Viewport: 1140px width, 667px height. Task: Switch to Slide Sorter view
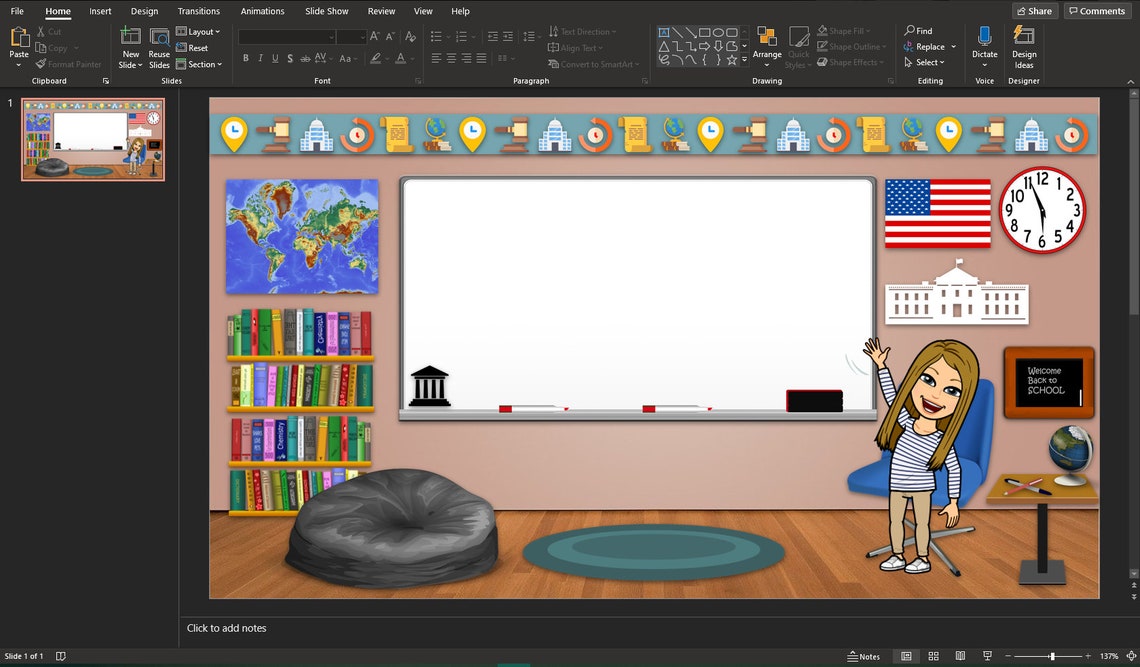coord(933,656)
